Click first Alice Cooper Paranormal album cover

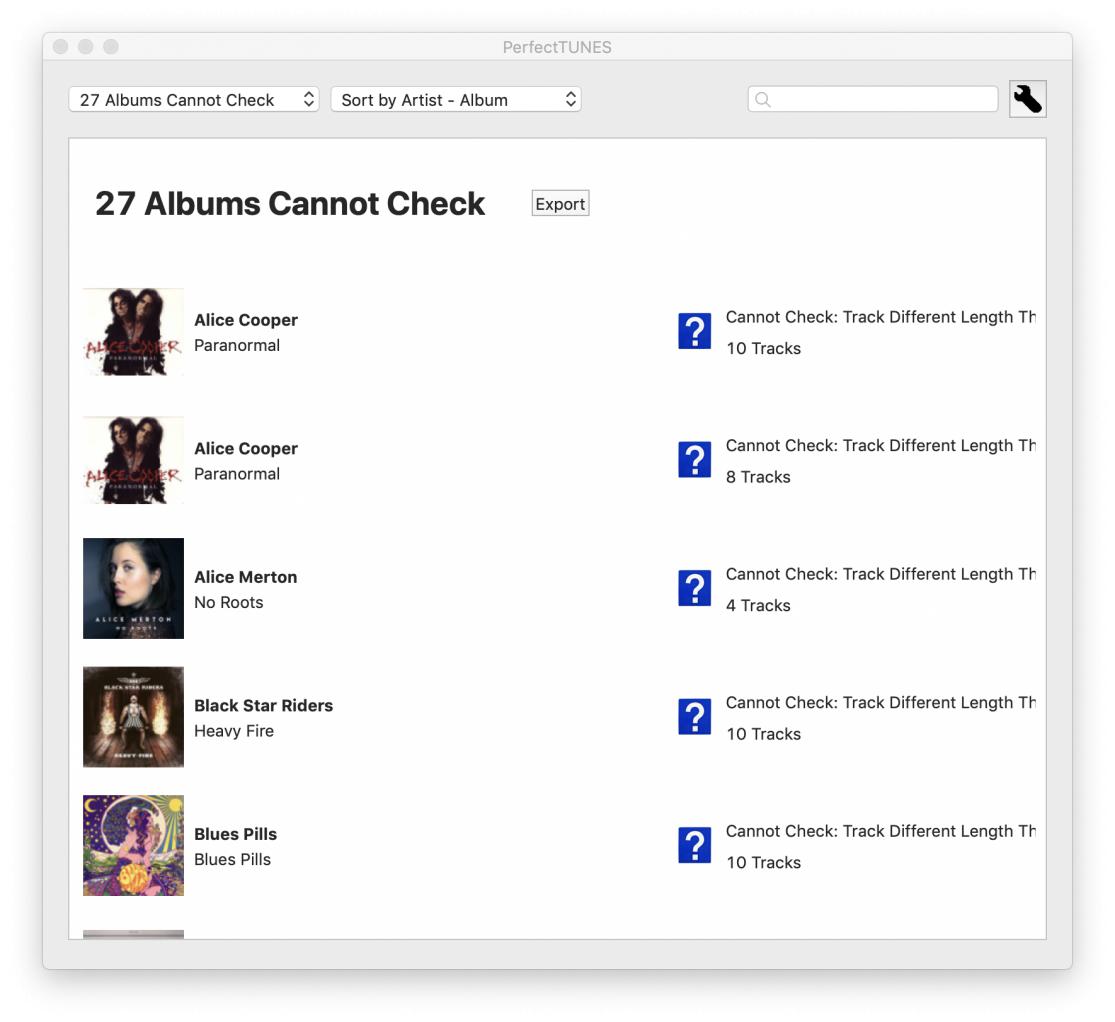click(x=133, y=332)
